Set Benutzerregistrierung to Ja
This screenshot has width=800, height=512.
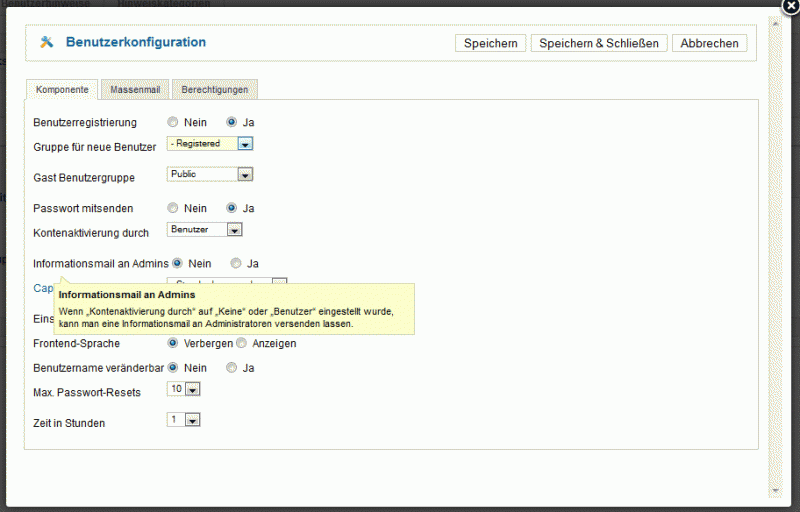[x=232, y=122]
